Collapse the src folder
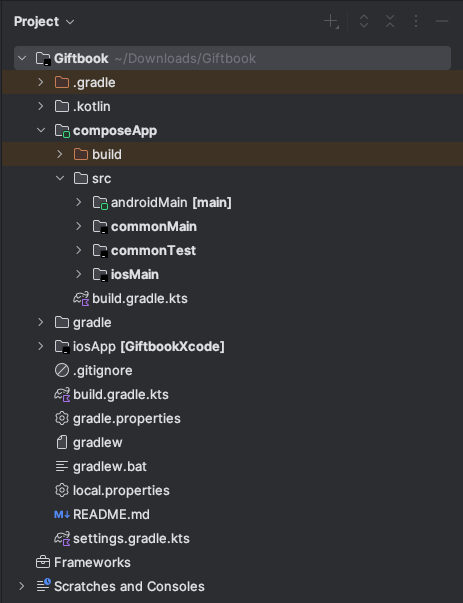Viewport: 463px width, 603px height. click(x=60, y=178)
